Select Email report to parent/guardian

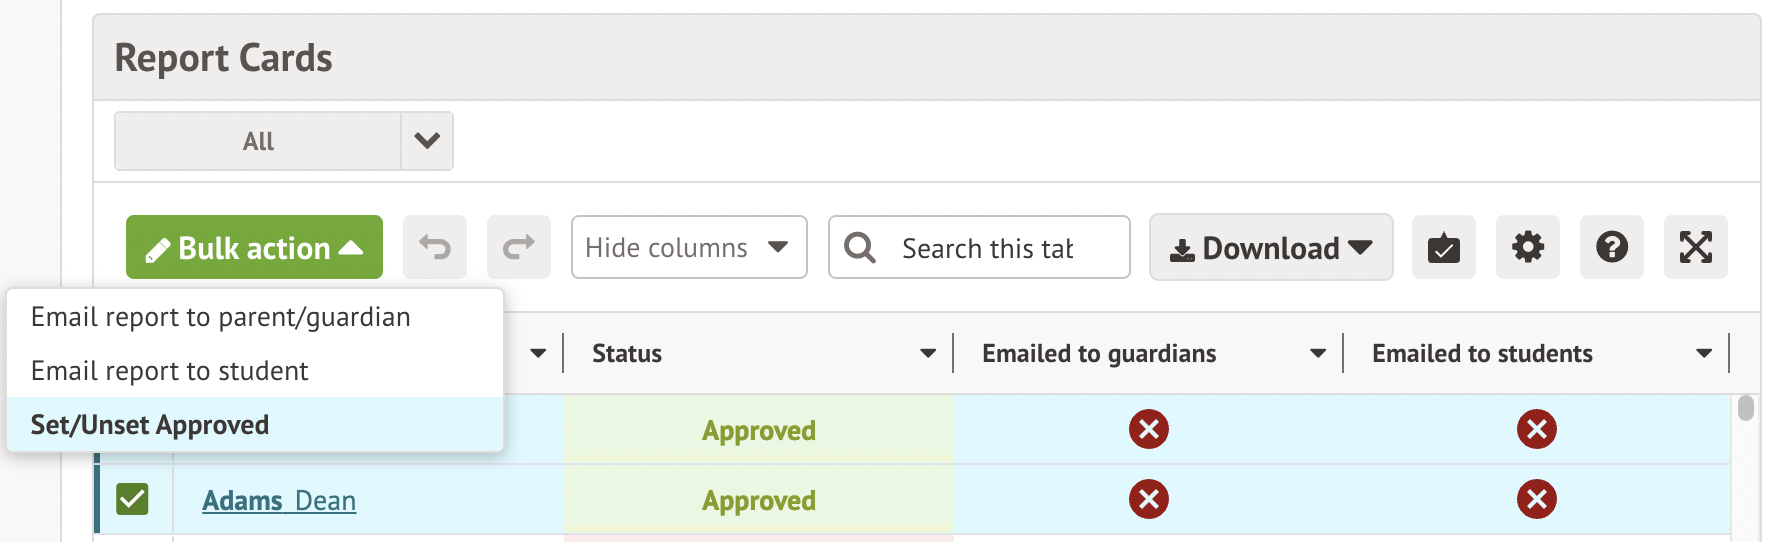pyautogui.click(x=221, y=317)
